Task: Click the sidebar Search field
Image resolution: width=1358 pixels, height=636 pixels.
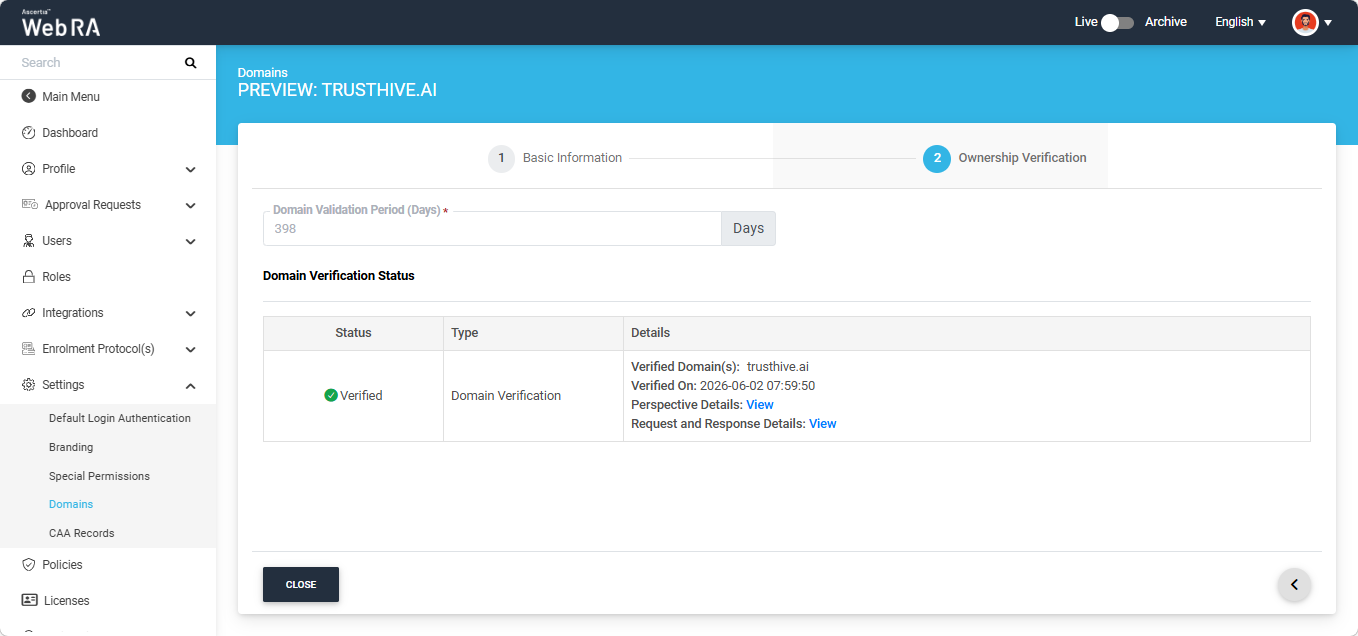Action: point(100,63)
